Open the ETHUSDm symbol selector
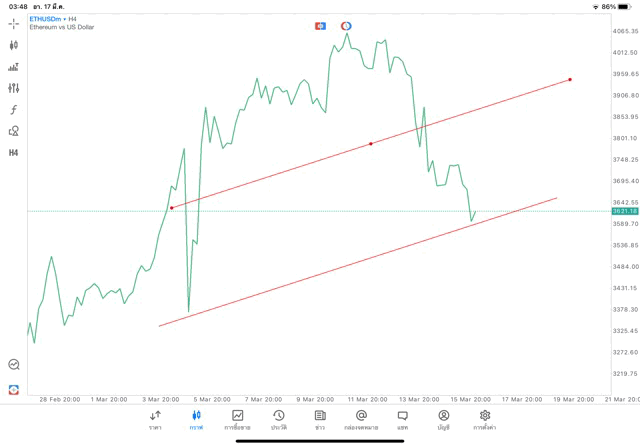 (x=50, y=18)
